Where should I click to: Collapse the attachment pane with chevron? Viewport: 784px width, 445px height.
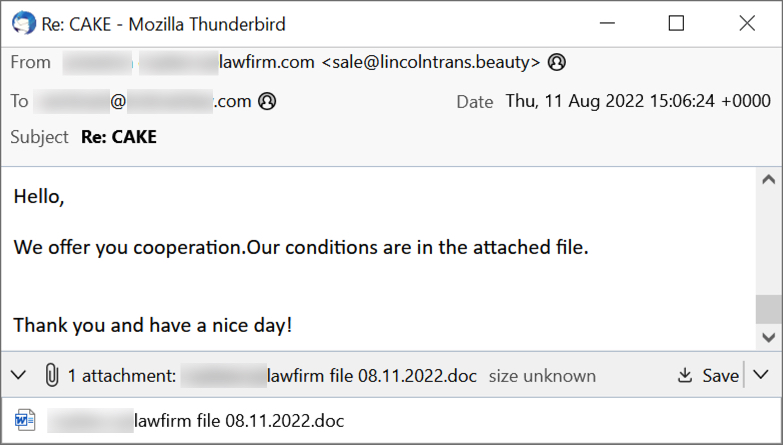[x=18, y=376]
